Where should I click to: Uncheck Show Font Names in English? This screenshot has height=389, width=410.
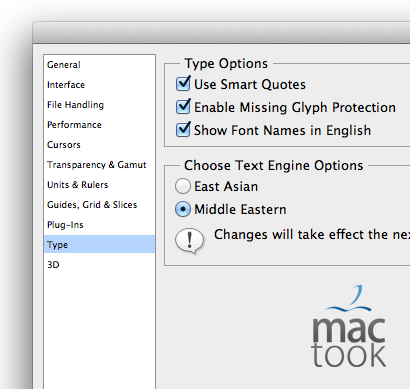click(183, 129)
